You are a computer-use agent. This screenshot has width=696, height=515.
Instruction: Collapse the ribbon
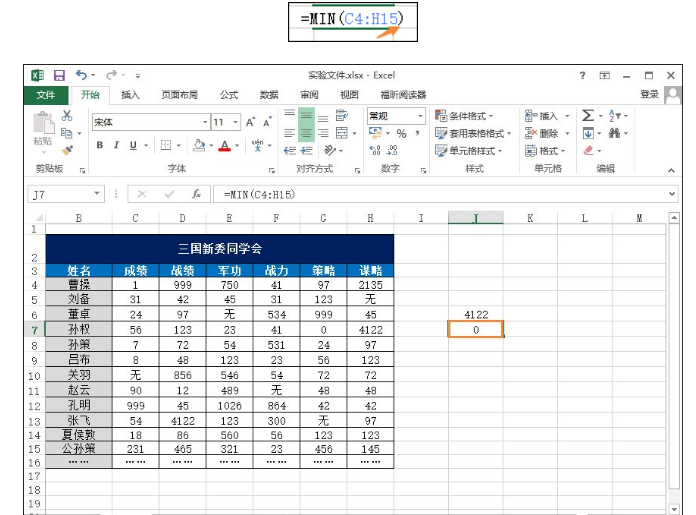click(671, 170)
